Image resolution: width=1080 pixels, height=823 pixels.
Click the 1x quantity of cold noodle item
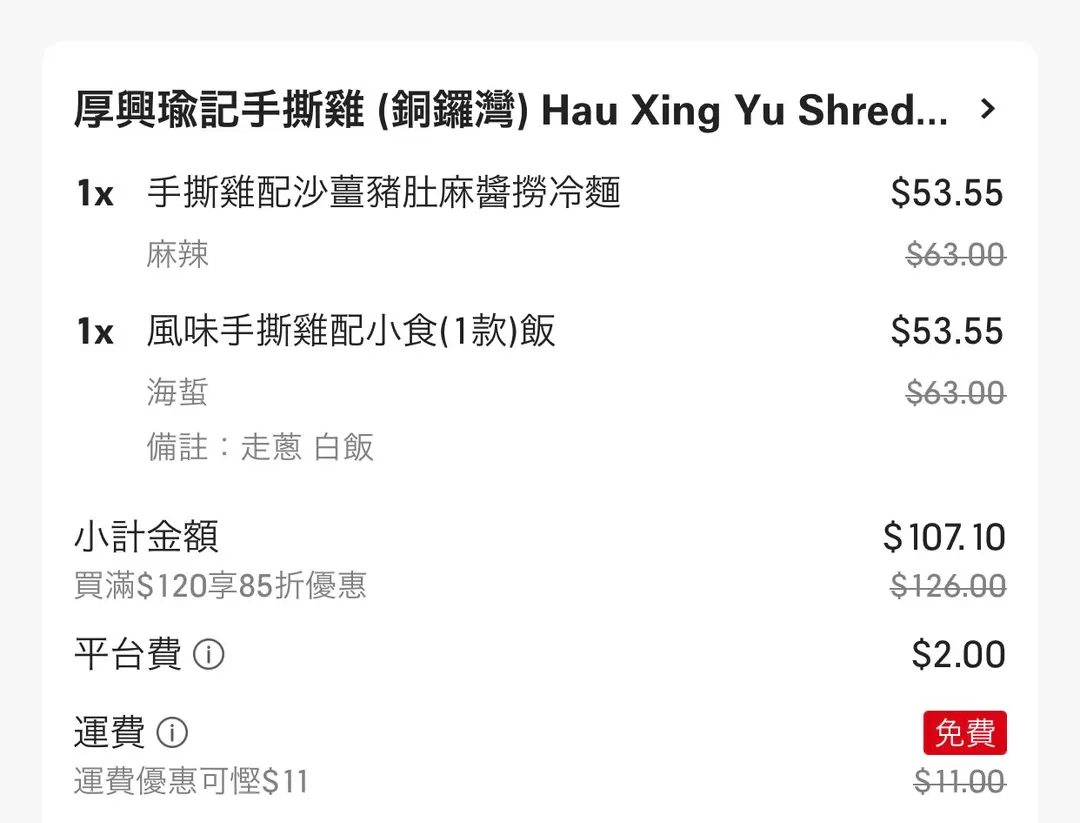(x=95, y=194)
